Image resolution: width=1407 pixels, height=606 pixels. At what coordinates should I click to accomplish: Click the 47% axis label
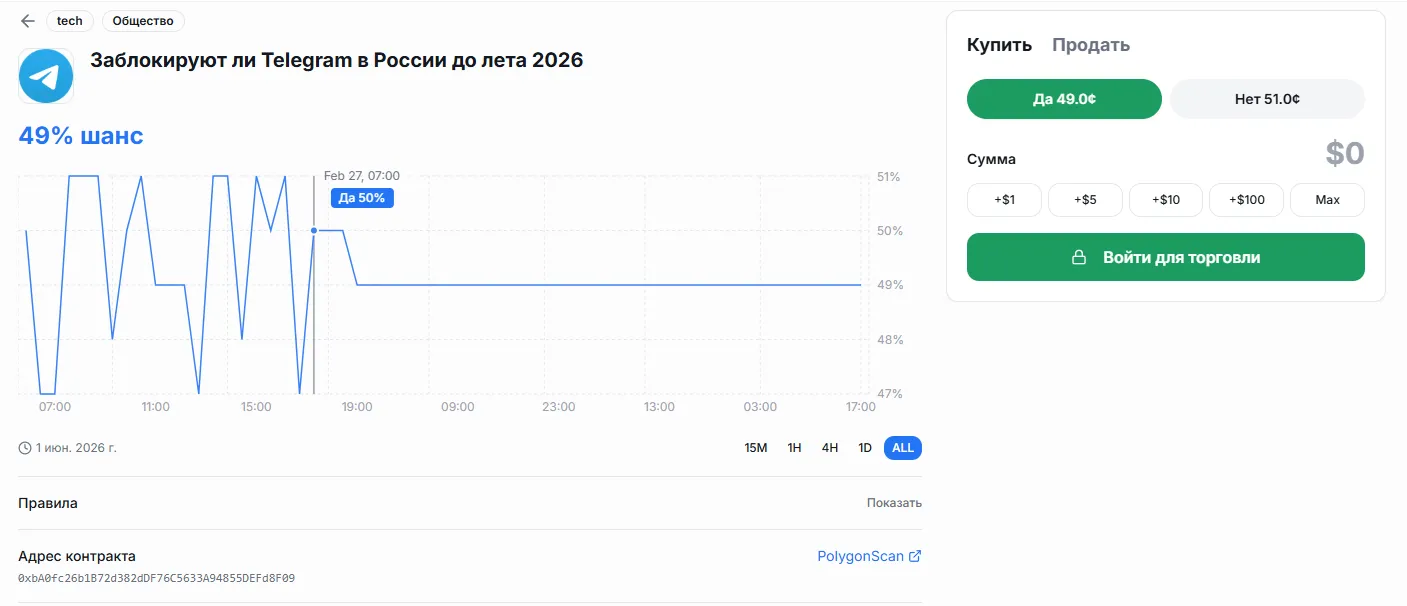(x=888, y=394)
